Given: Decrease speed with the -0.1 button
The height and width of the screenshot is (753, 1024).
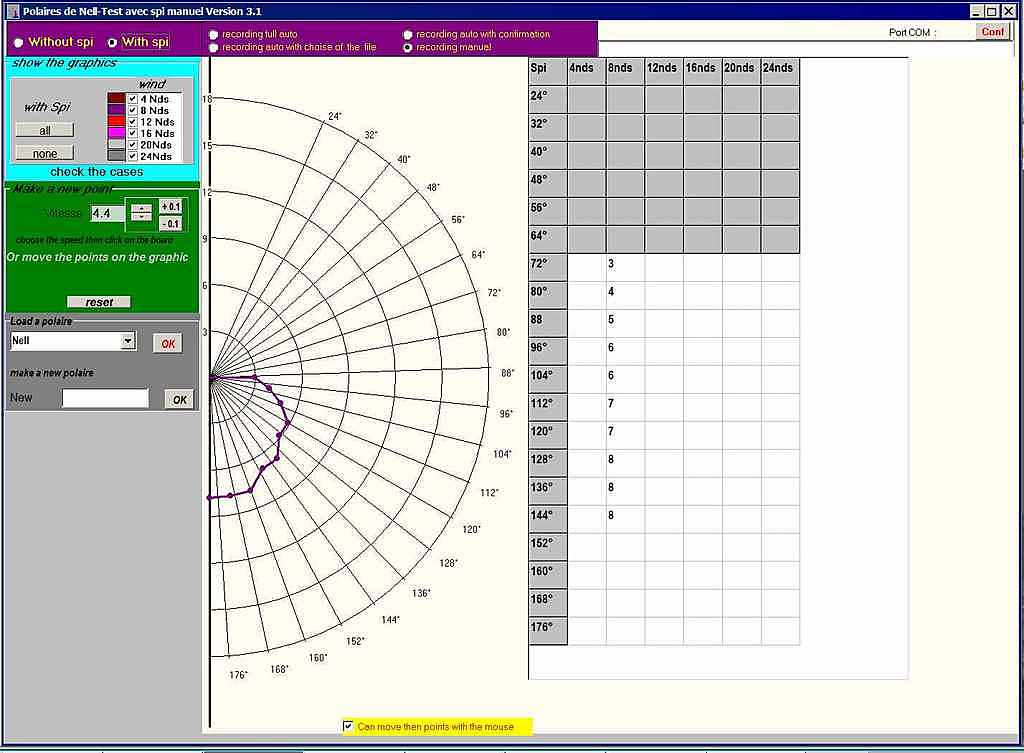Looking at the screenshot, I should click(170, 223).
